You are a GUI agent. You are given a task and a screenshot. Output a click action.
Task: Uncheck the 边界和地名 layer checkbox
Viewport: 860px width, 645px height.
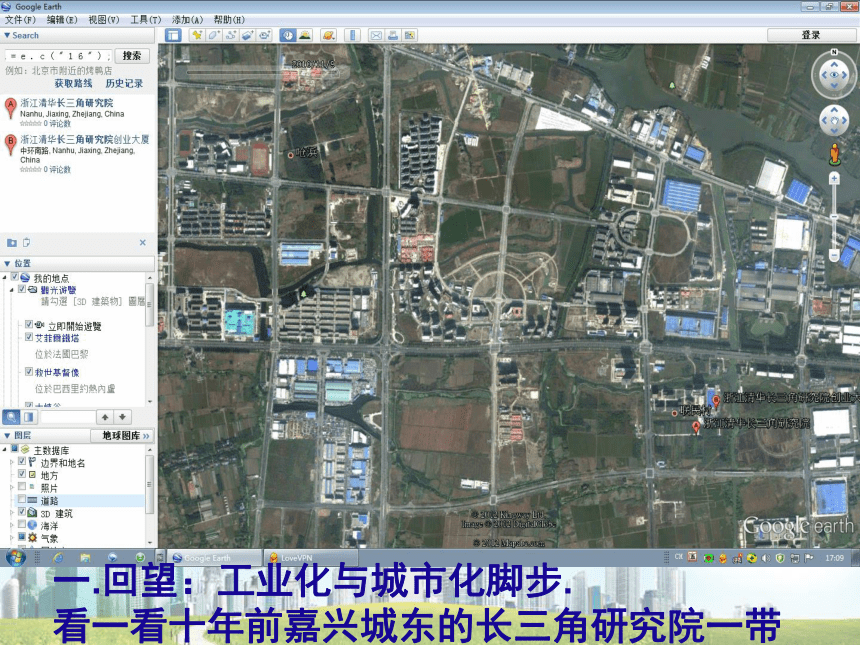(x=22, y=462)
